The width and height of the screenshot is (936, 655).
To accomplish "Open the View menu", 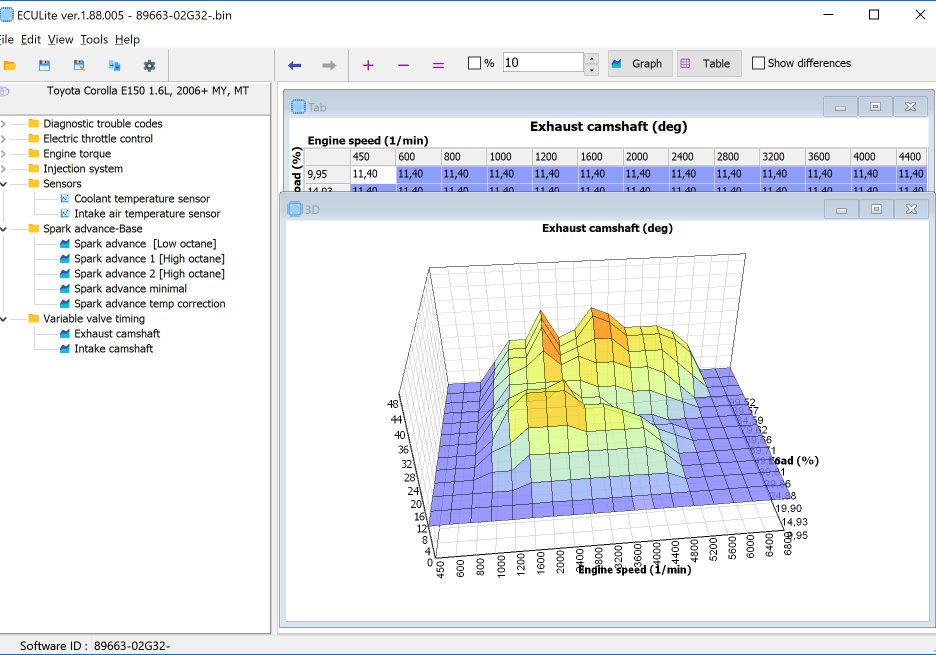I will pos(60,39).
